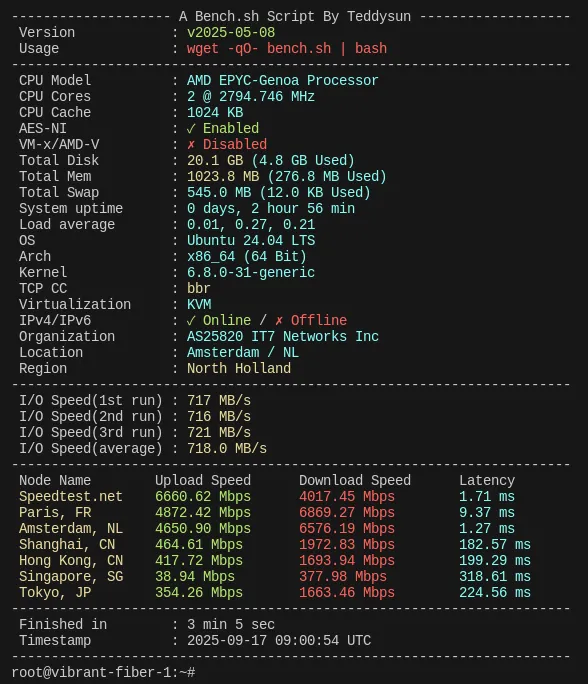This screenshot has width=588, height=684.
Task: Click the Amsterdam, NL latency value
Action: coord(487,529)
